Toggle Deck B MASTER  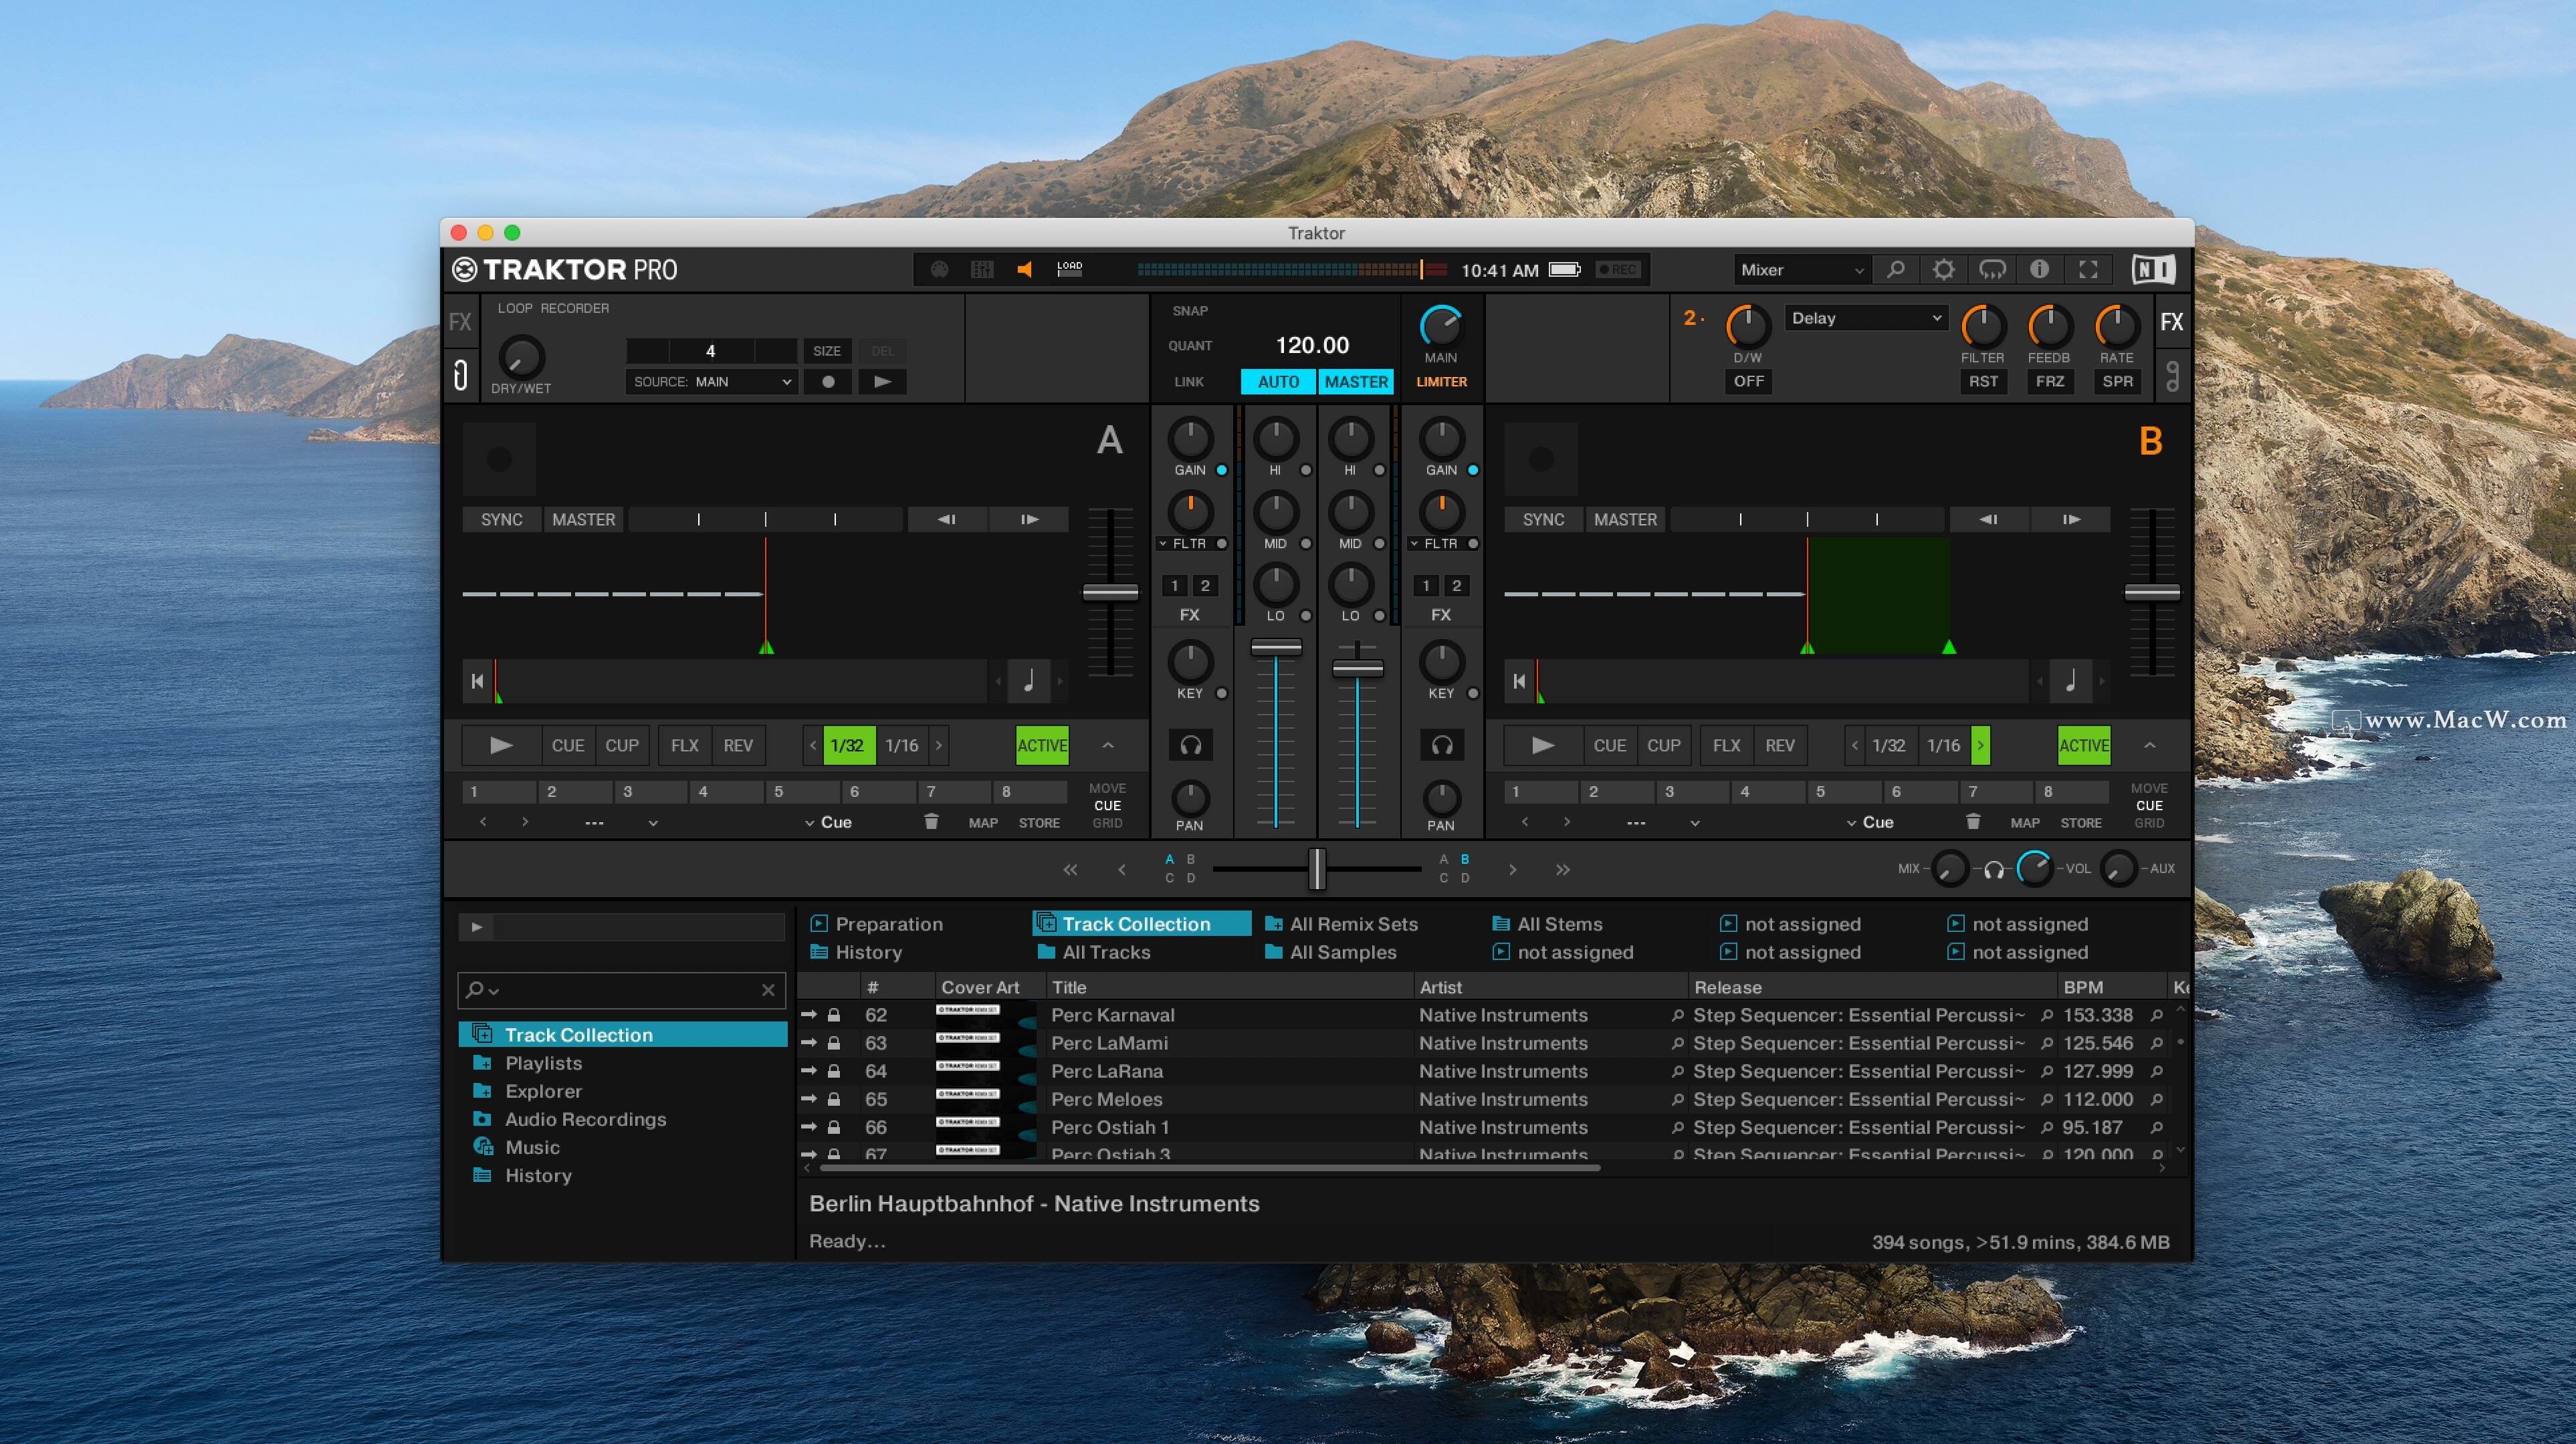coord(1625,520)
